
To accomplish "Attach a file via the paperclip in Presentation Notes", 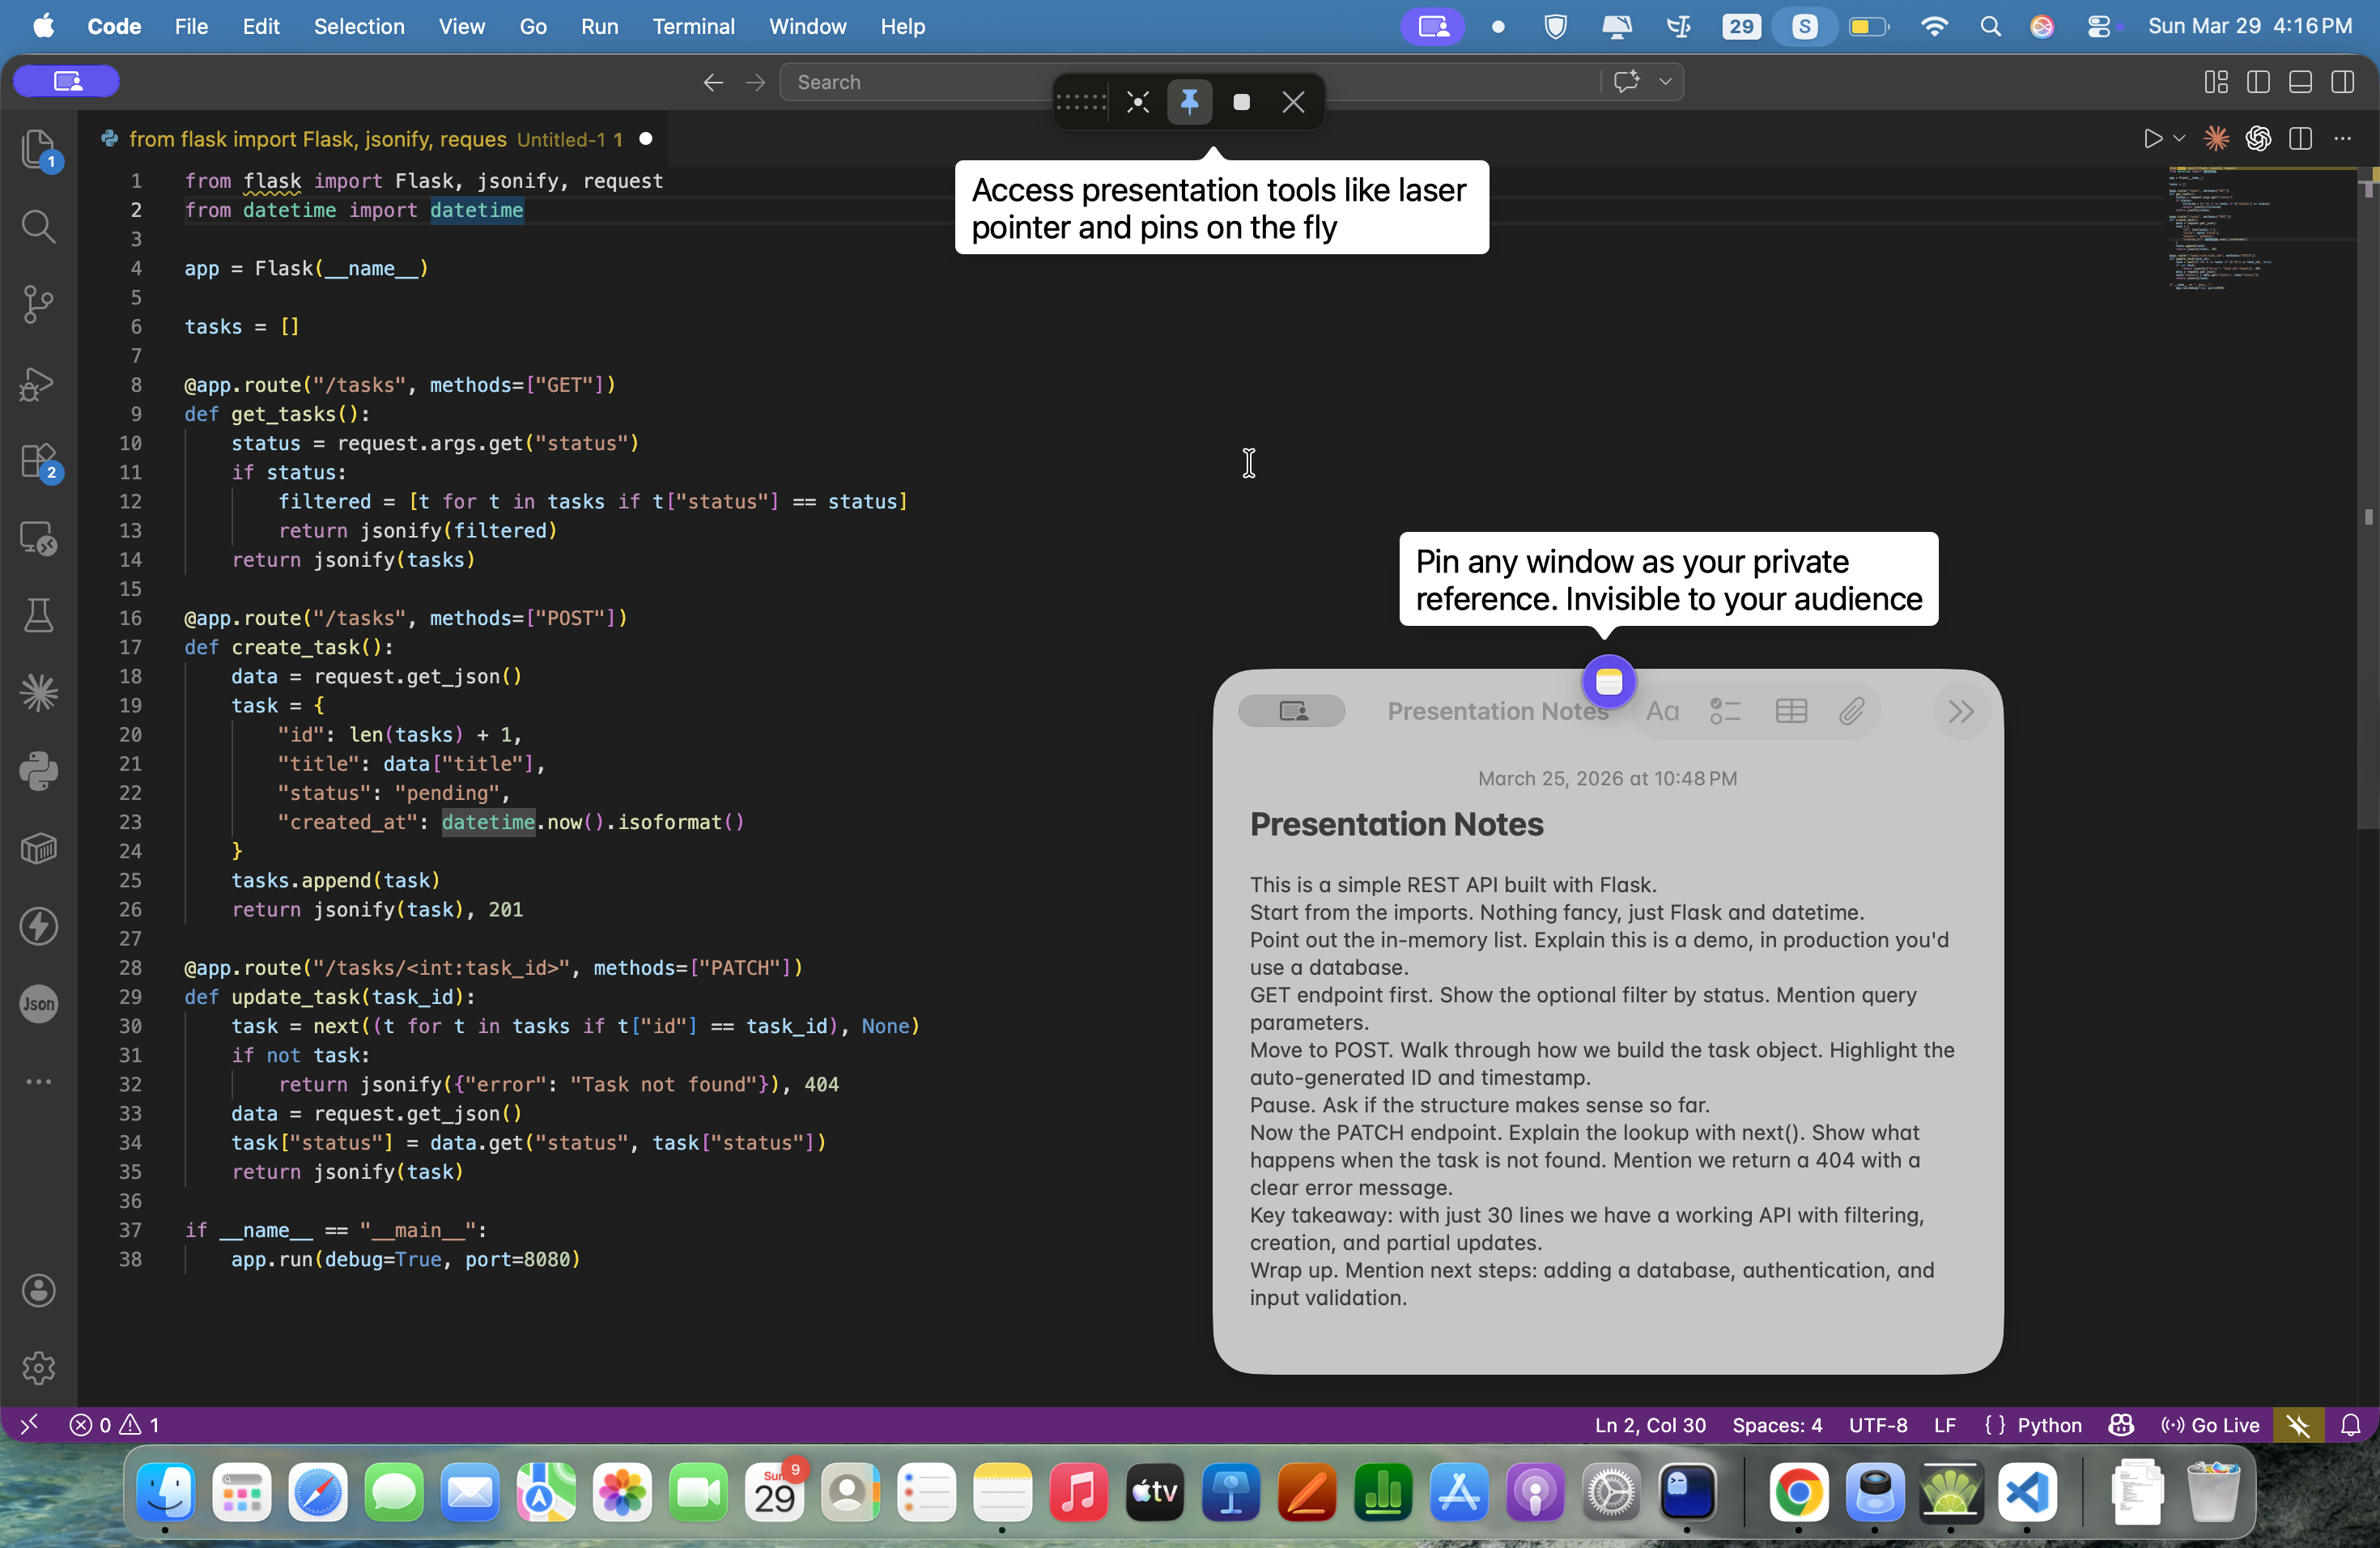I will pos(1852,711).
